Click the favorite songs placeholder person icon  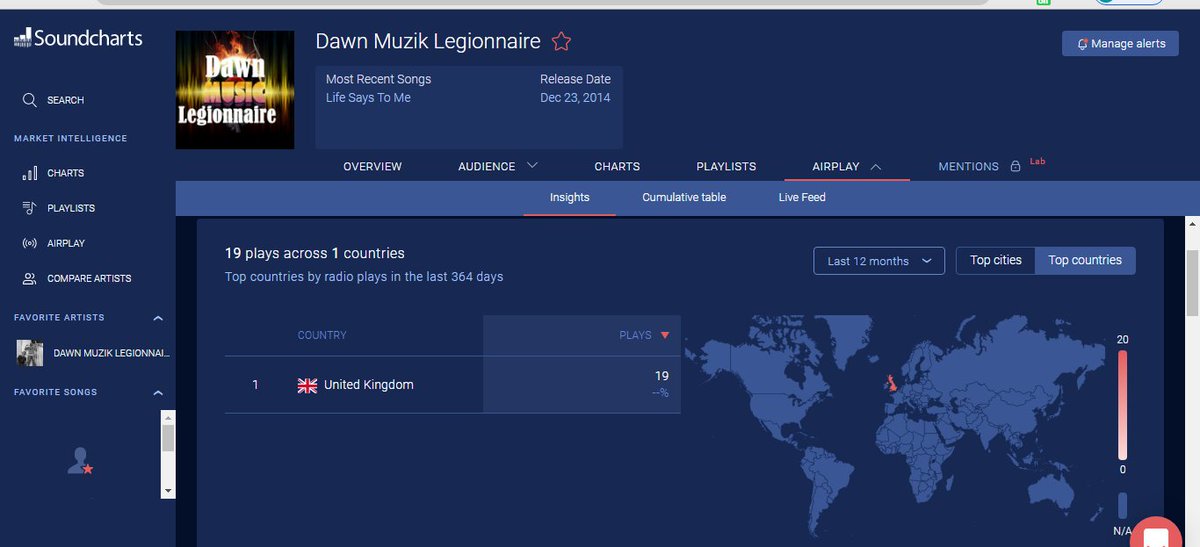pyautogui.click(x=80, y=461)
